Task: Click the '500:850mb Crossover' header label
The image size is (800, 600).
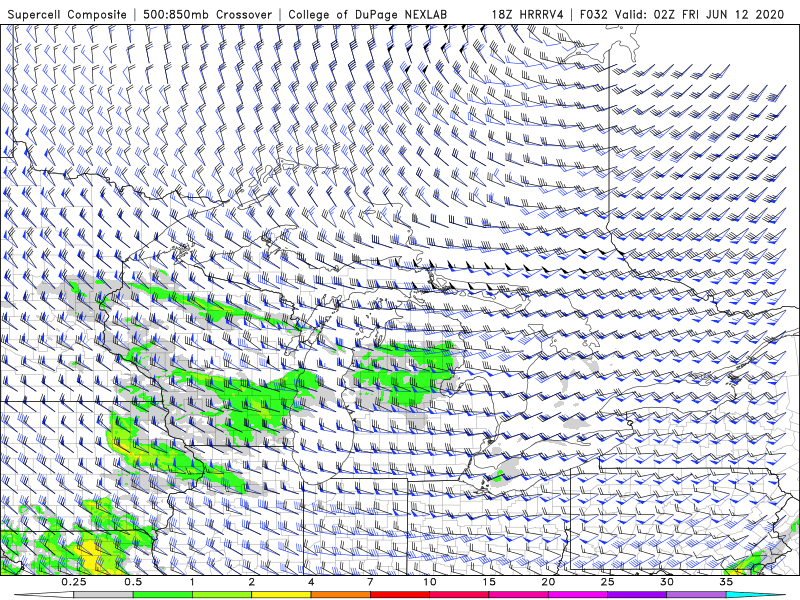Action: click(x=207, y=14)
